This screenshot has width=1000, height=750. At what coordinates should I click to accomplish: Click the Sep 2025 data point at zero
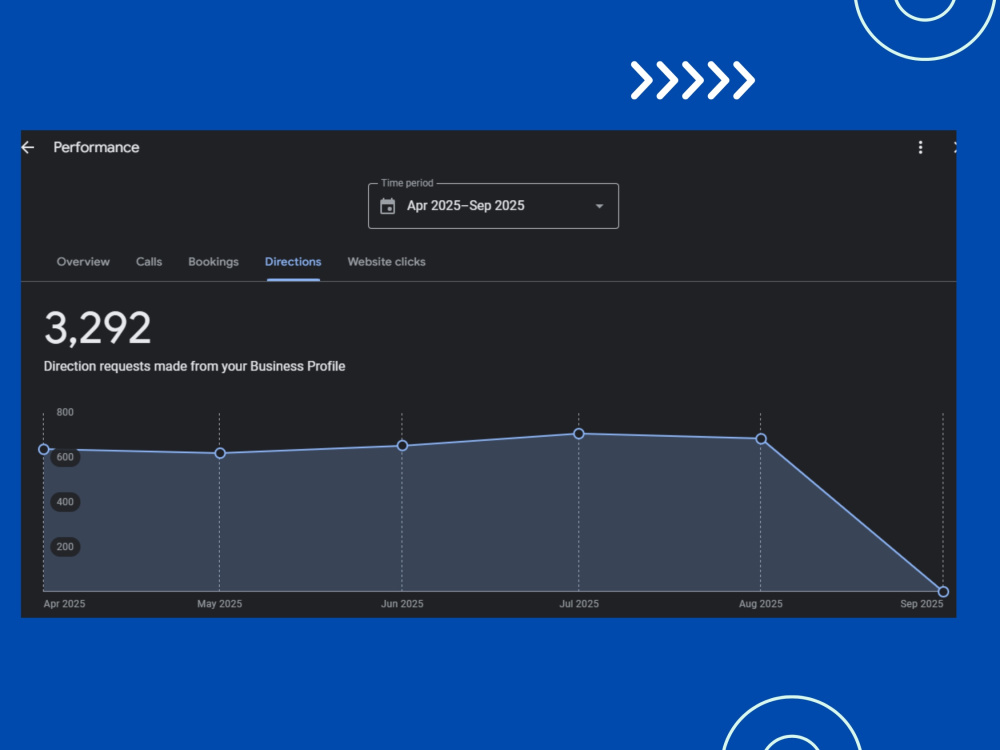click(943, 592)
